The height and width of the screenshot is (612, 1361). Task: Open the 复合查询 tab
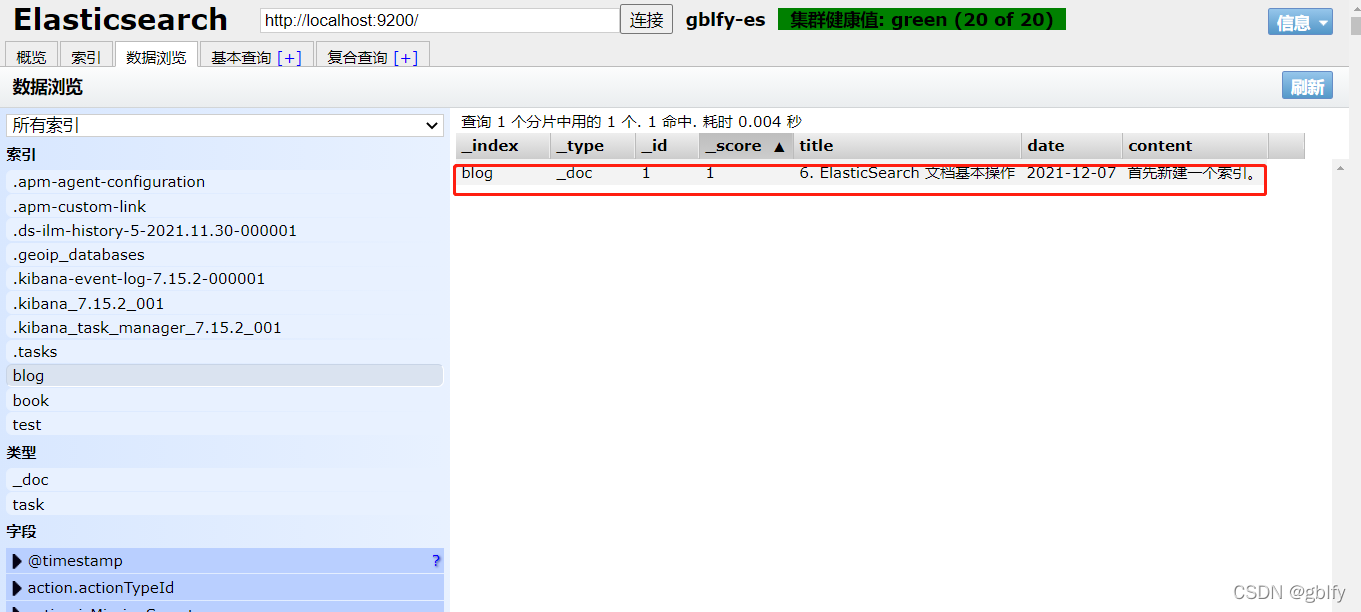point(358,58)
